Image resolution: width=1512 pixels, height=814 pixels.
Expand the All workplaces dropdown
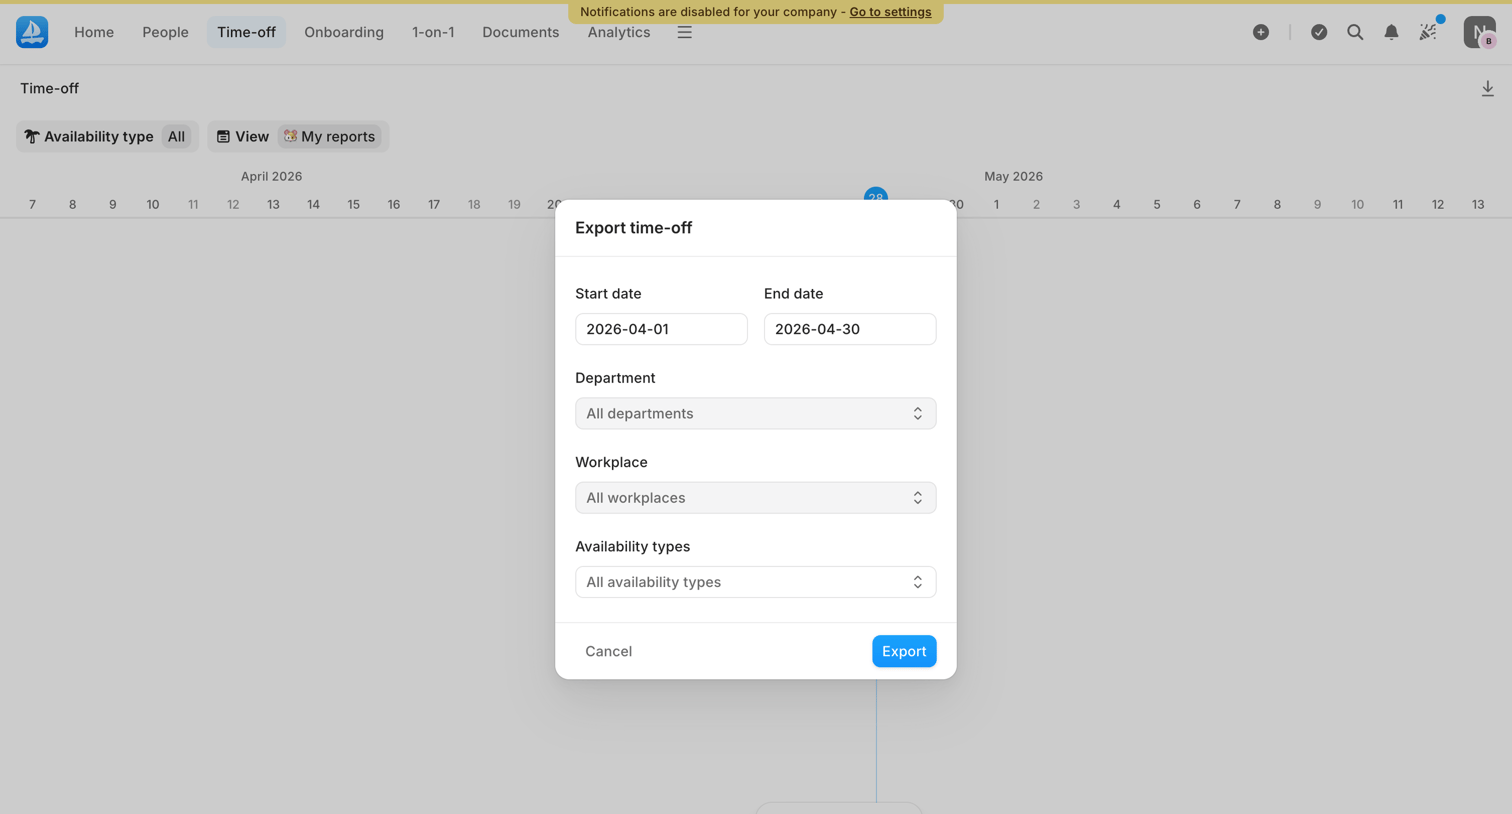point(756,498)
